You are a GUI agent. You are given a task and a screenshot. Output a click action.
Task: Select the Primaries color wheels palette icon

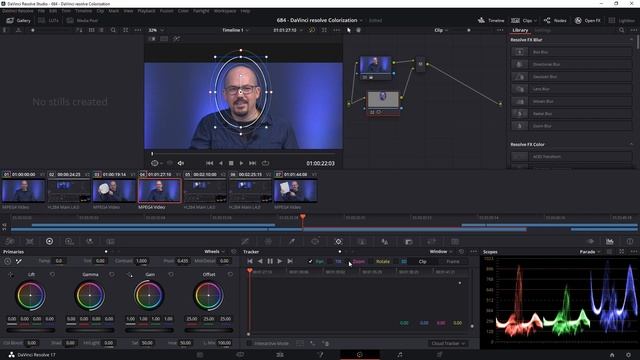click(x=49, y=242)
